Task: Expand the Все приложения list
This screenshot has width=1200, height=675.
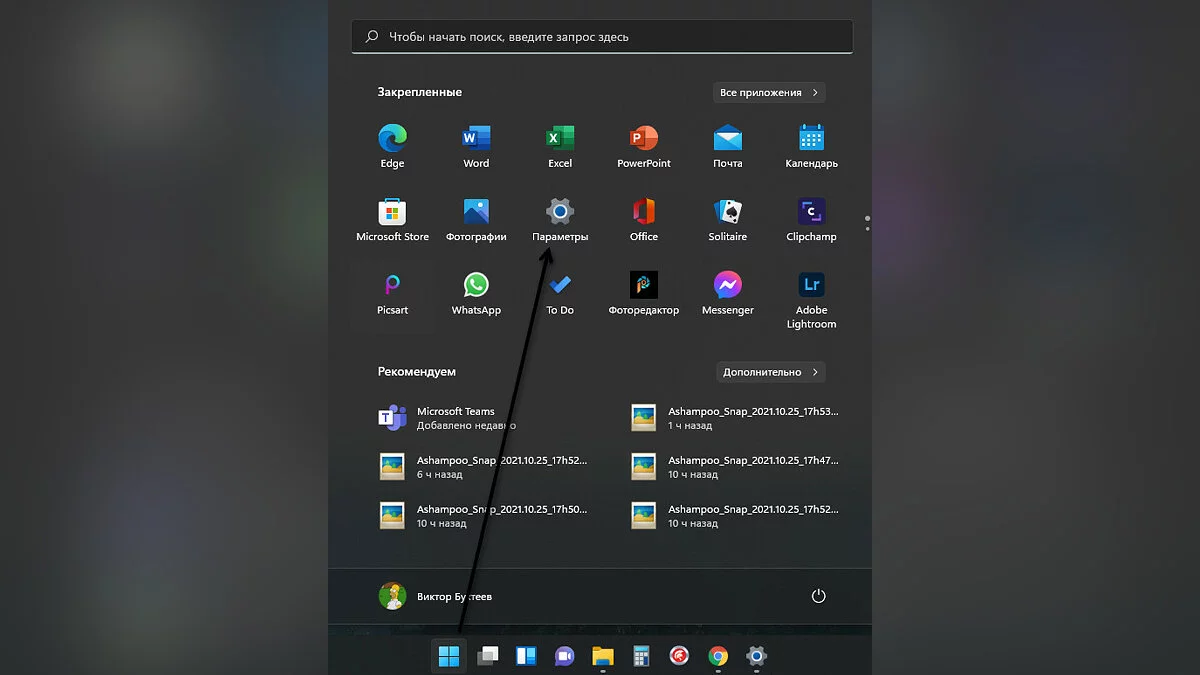Action: tap(770, 92)
